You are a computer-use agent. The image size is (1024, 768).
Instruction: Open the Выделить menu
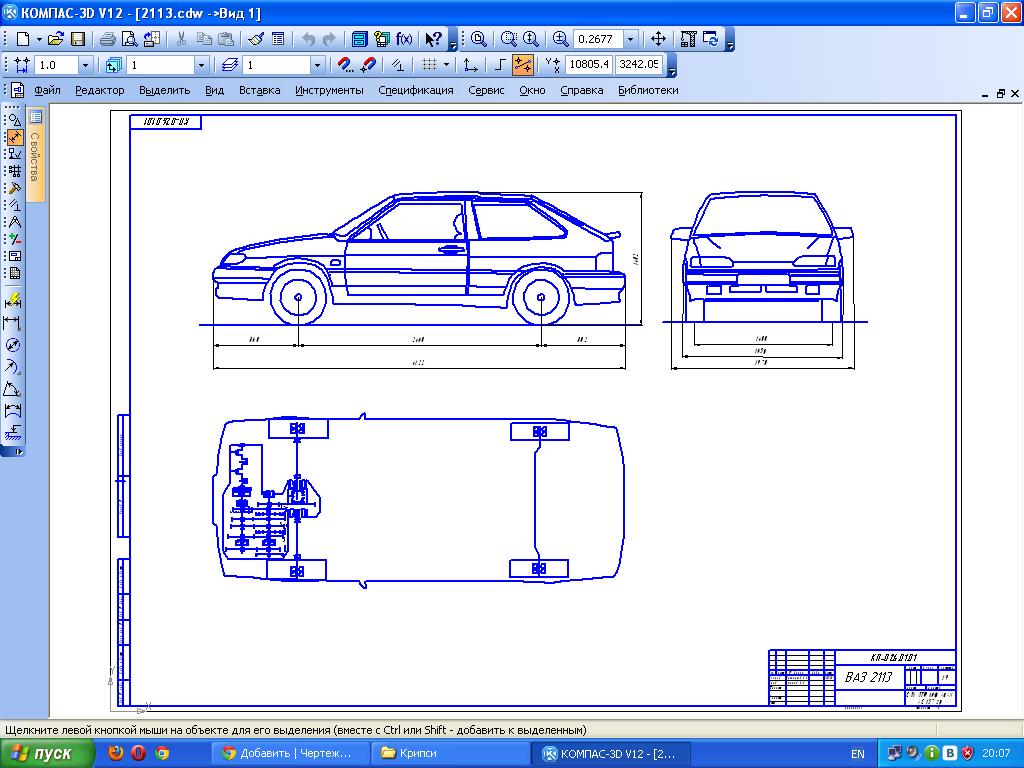pyautogui.click(x=165, y=91)
